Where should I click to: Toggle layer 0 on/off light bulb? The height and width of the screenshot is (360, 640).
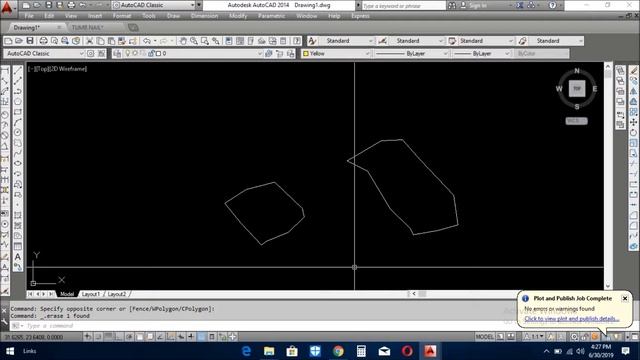pos(128,53)
